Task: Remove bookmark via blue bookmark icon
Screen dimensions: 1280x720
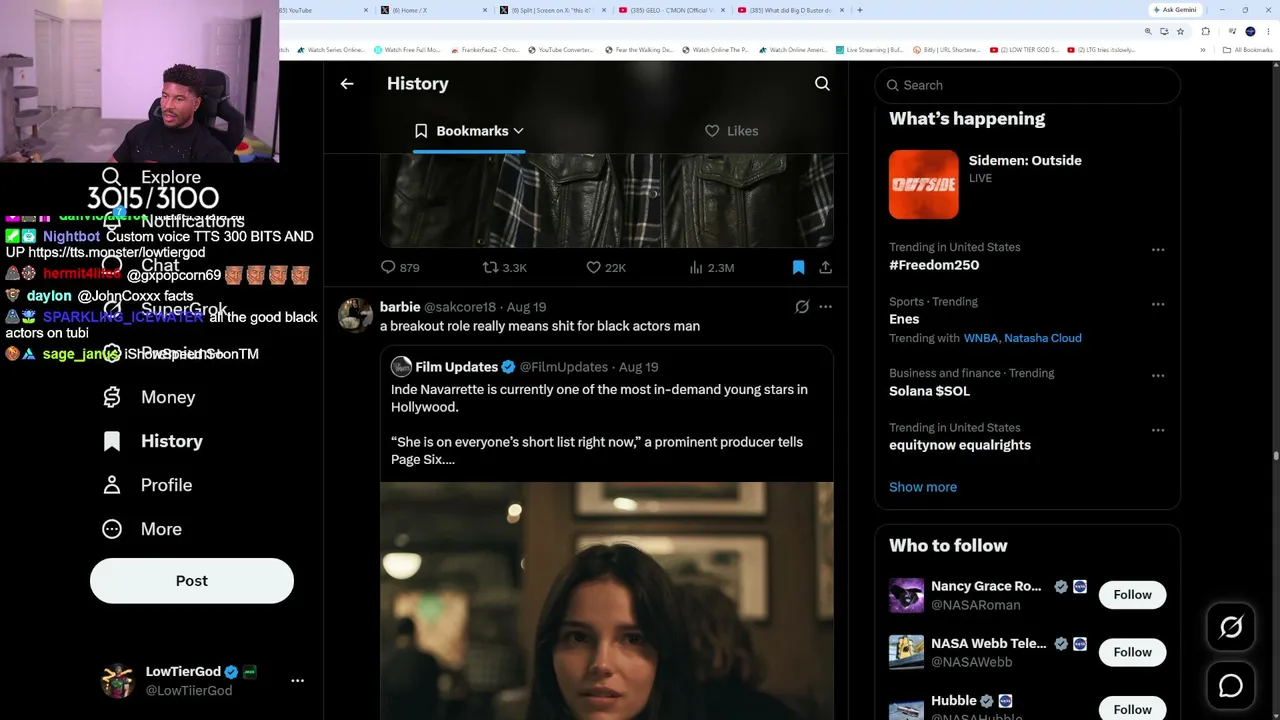Action: pyautogui.click(x=798, y=267)
